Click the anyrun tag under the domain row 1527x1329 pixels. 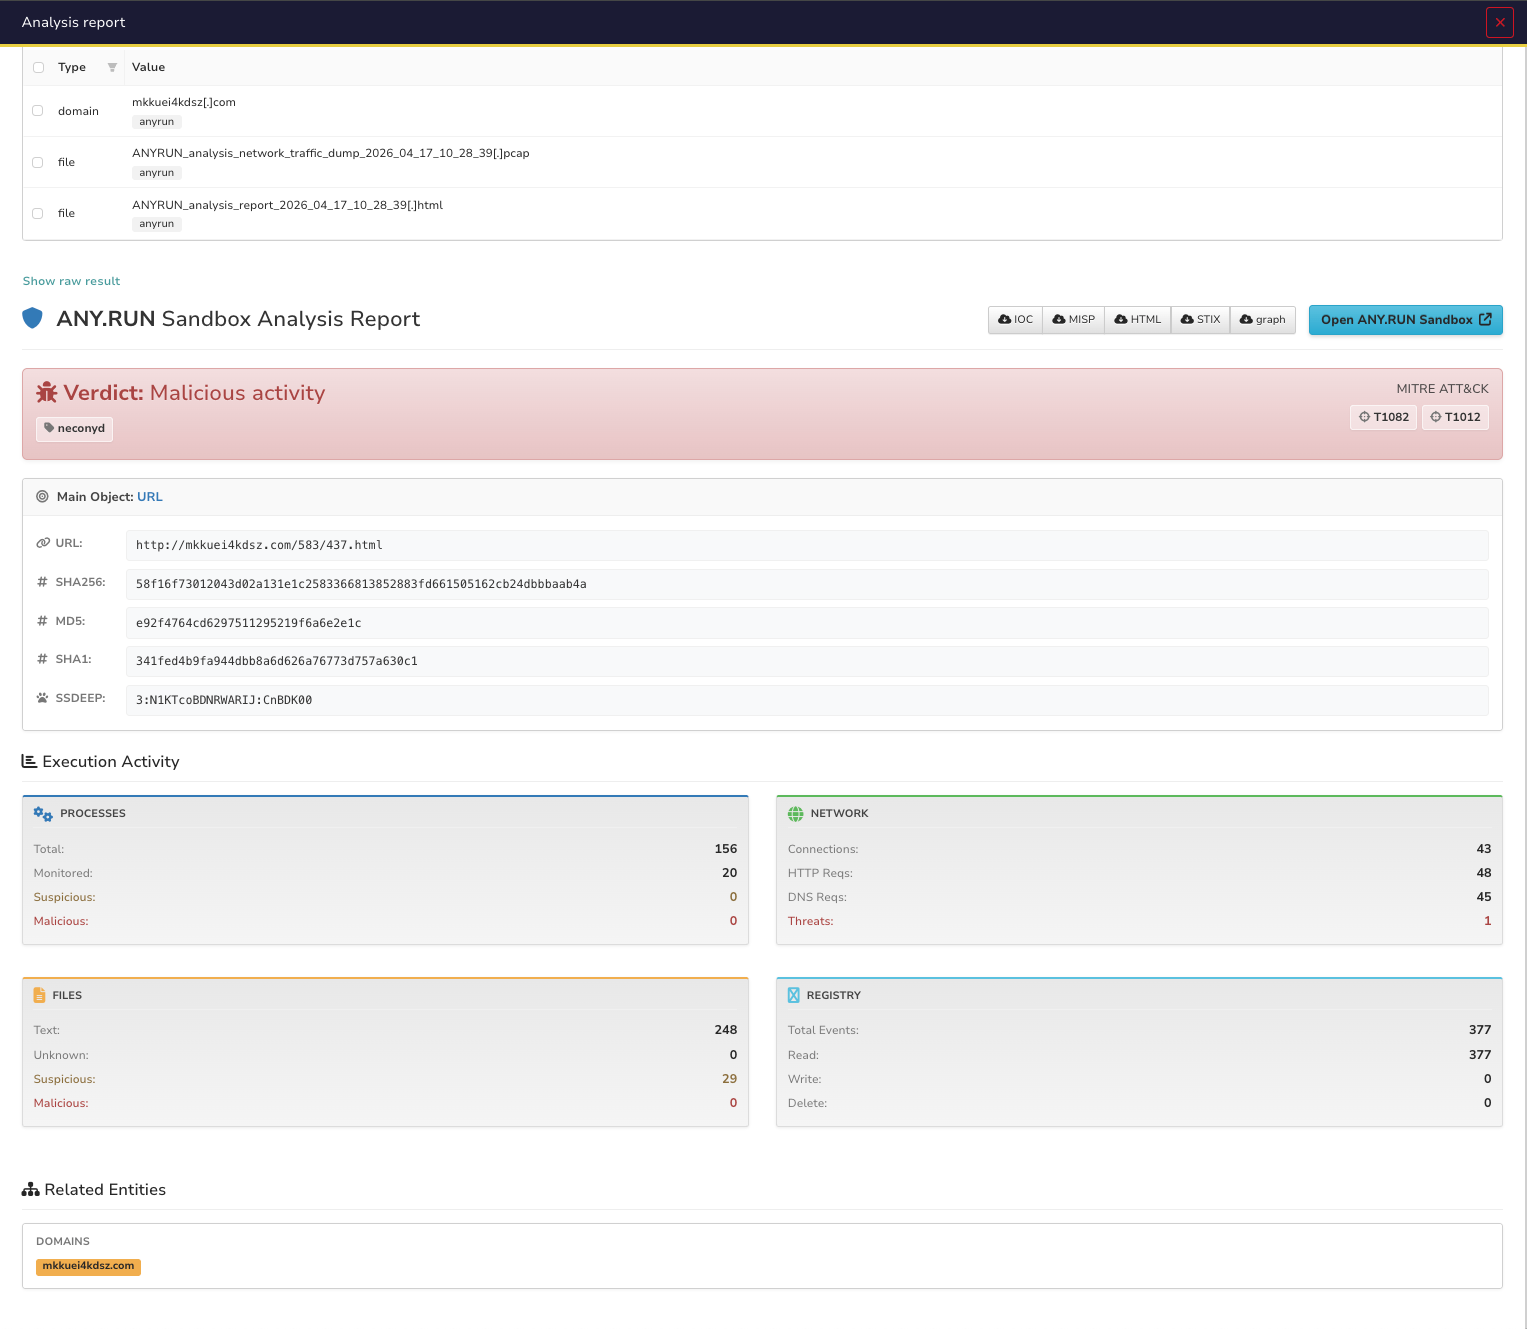pyautogui.click(x=156, y=122)
